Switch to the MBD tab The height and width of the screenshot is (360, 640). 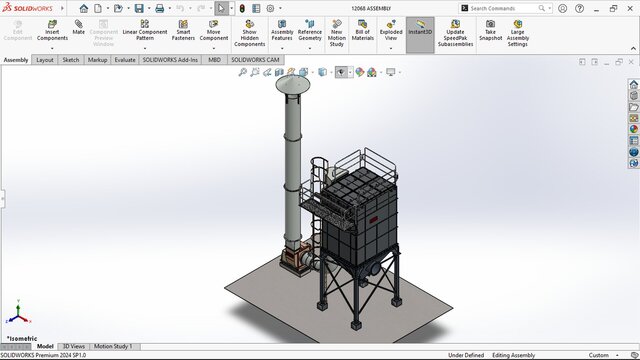tap(214, 60)
